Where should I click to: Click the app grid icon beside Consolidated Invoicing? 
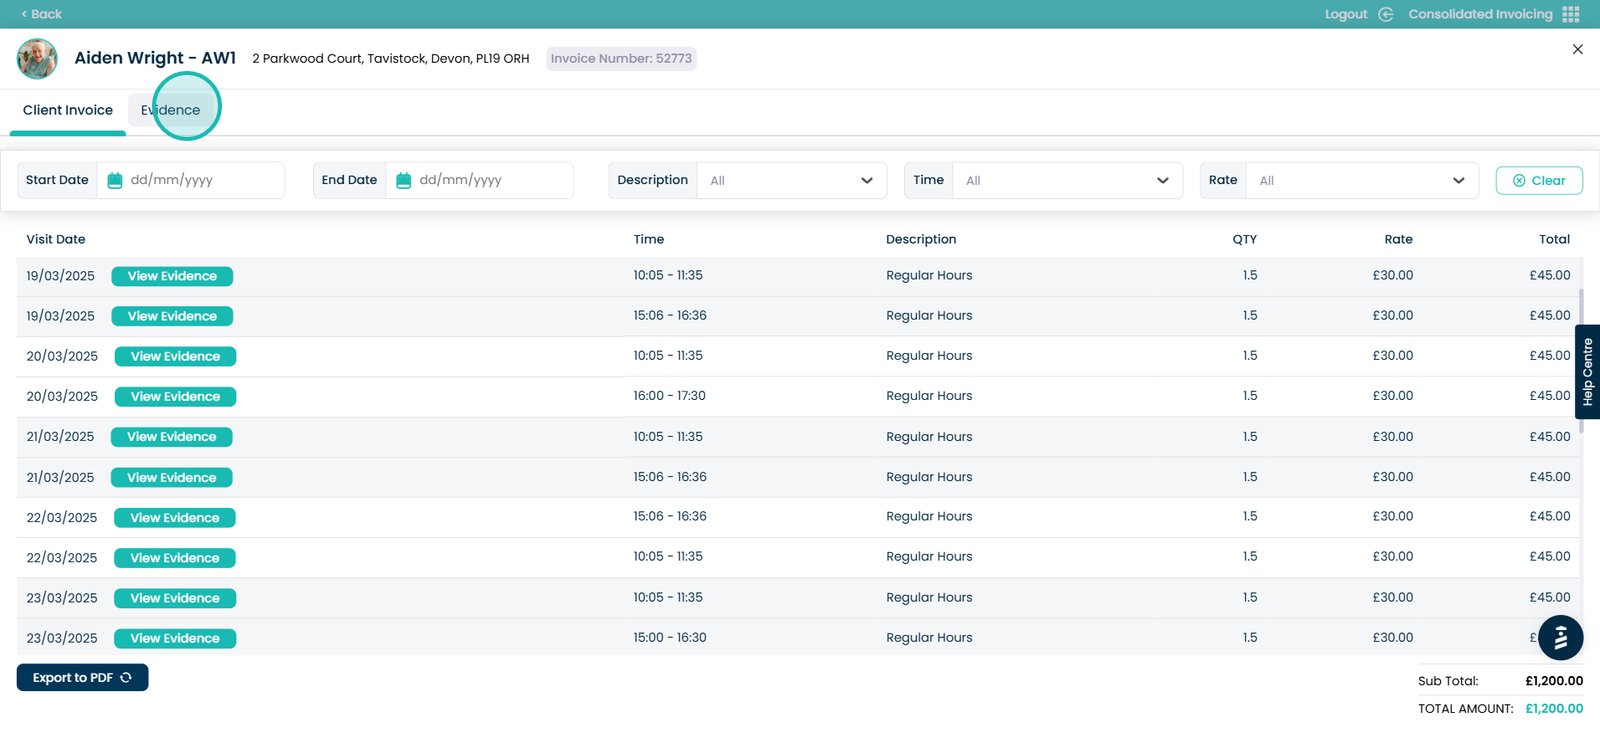[x=1571, y=14]
